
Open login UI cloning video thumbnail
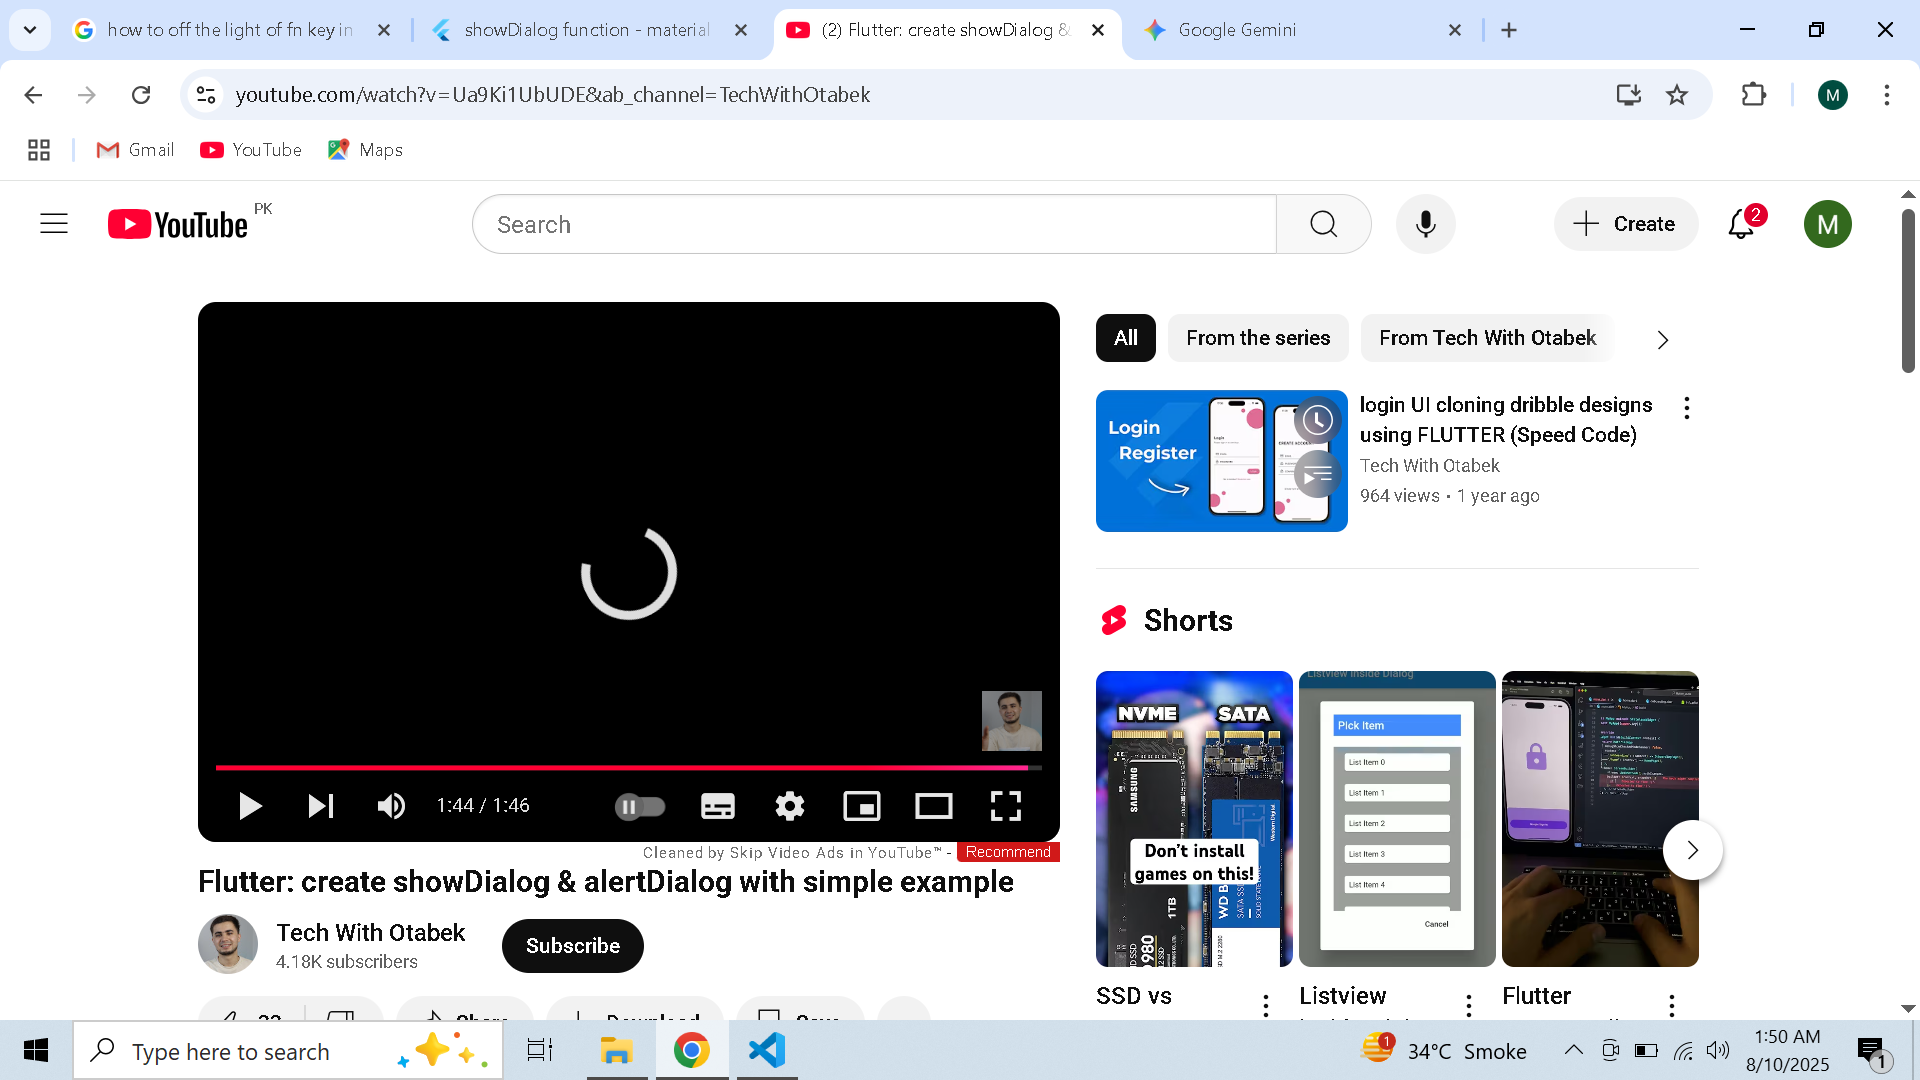(x=1222, y=461)
